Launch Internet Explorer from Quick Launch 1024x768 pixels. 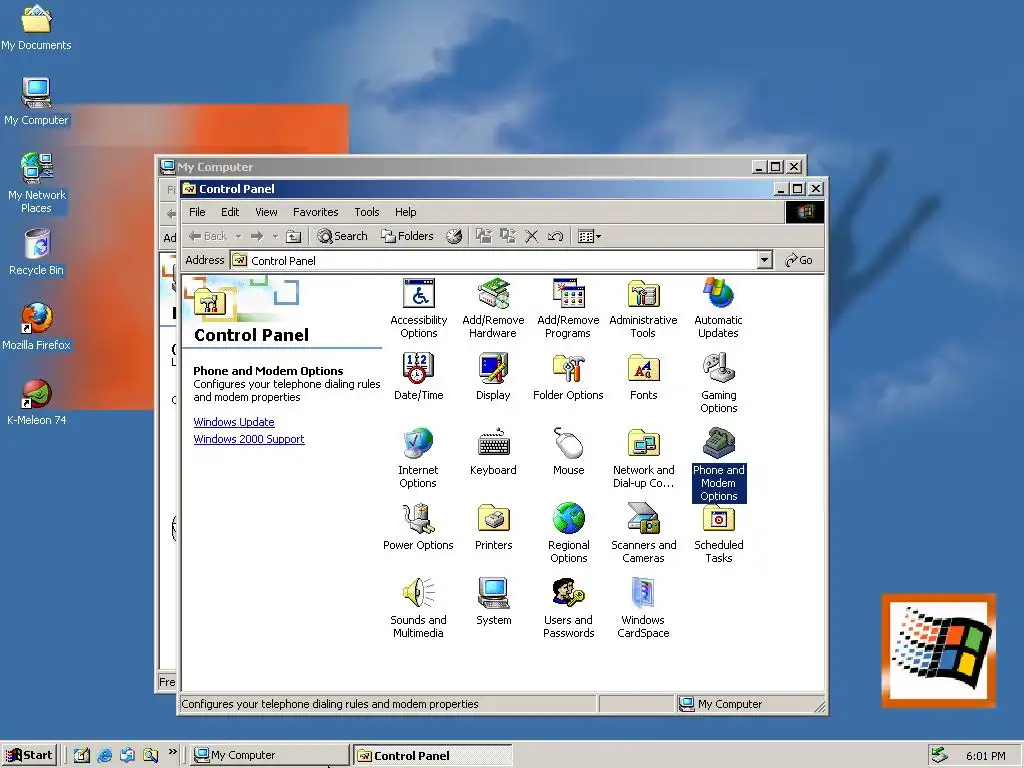coord(104,755)
